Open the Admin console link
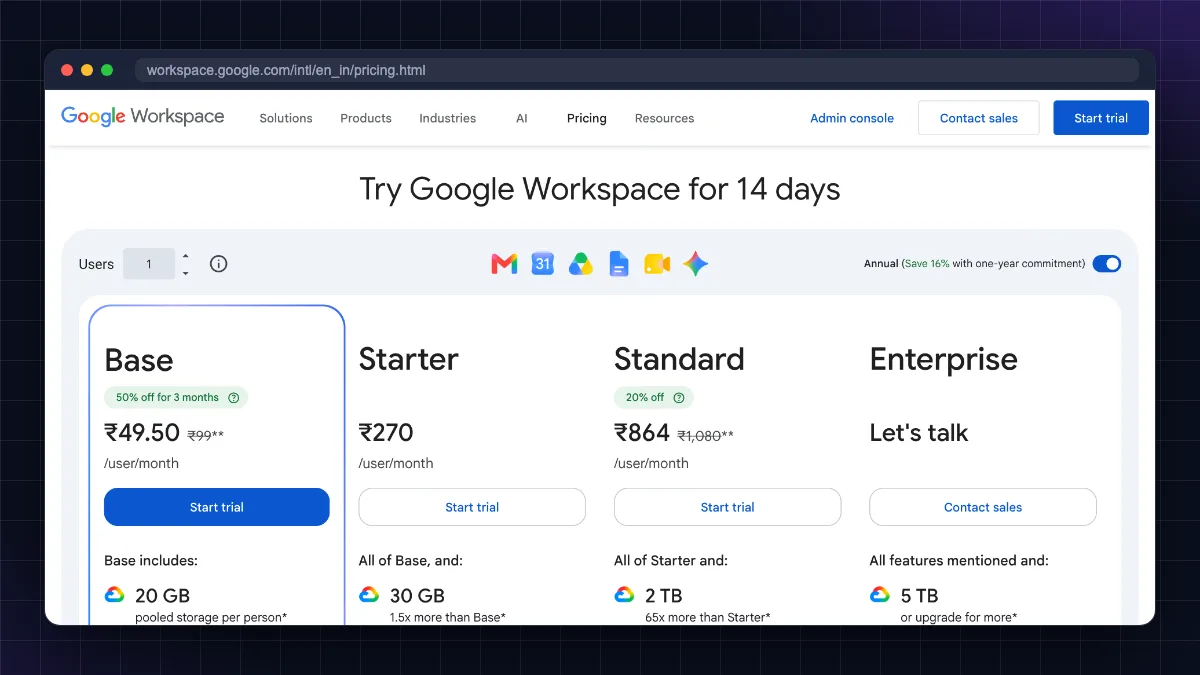Viewport: 1200px width, 675px height. (852, 118)
